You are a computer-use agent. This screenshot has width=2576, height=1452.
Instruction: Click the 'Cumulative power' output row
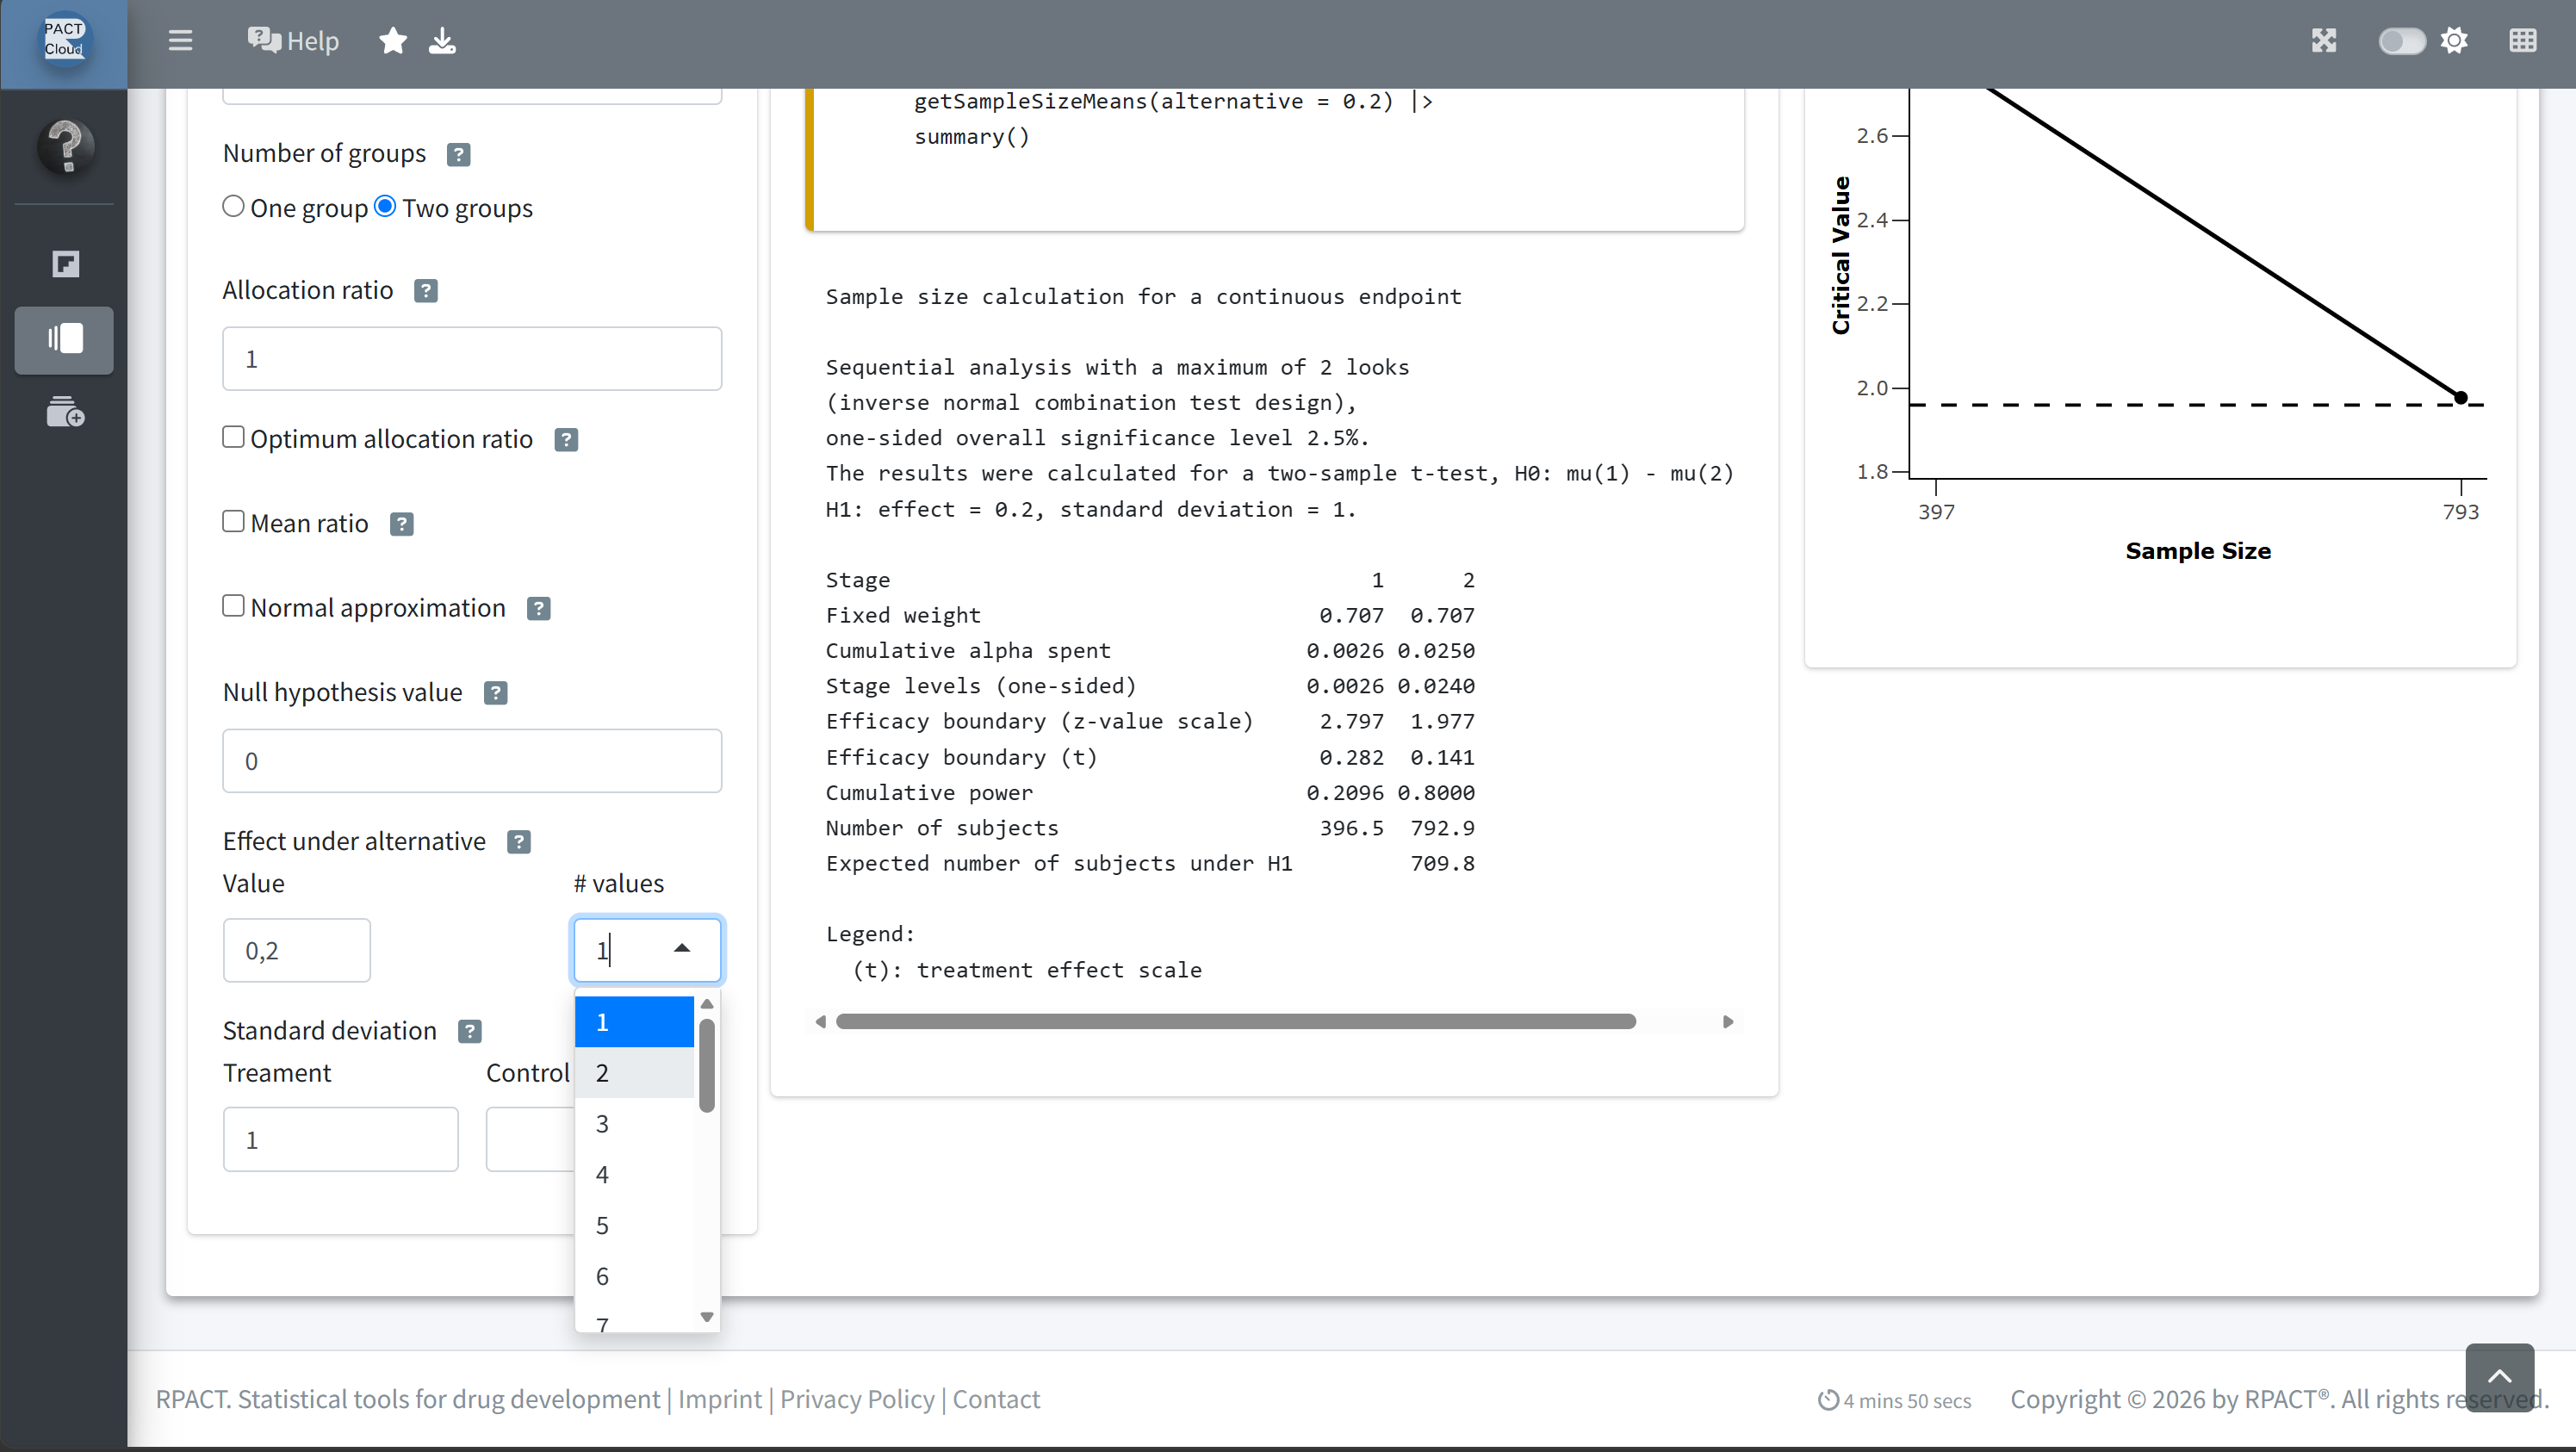[x=1150, y=792]
